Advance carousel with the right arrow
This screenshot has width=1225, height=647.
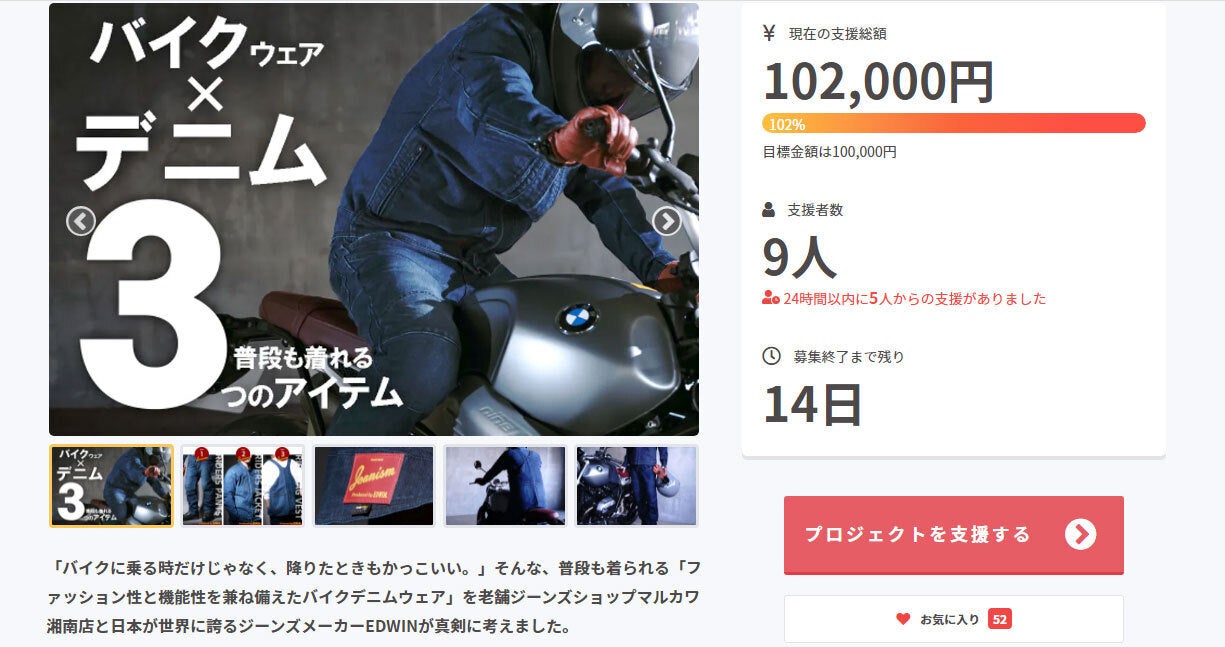(667, 221)
